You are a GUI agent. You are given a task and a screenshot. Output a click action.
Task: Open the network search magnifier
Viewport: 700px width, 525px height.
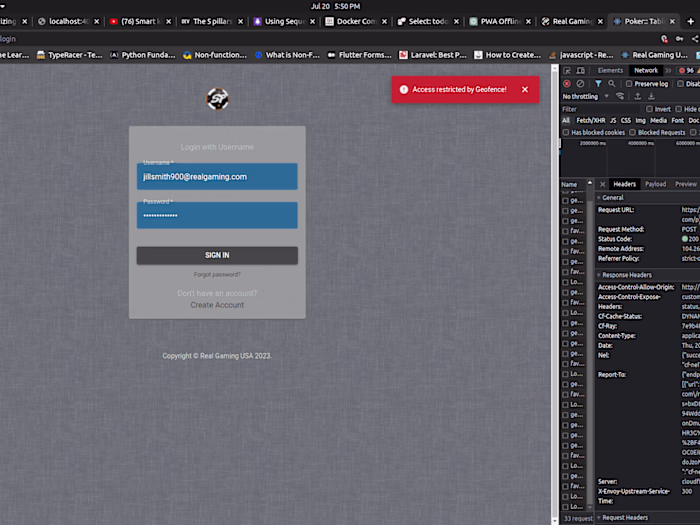click(612, 83)
